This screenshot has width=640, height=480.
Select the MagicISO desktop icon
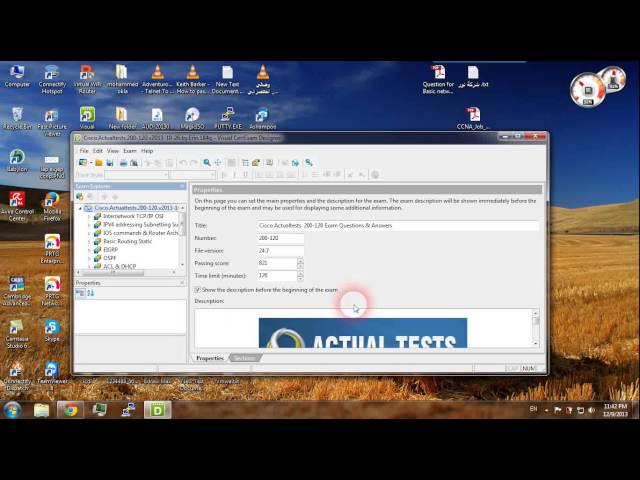click(192, 118)
